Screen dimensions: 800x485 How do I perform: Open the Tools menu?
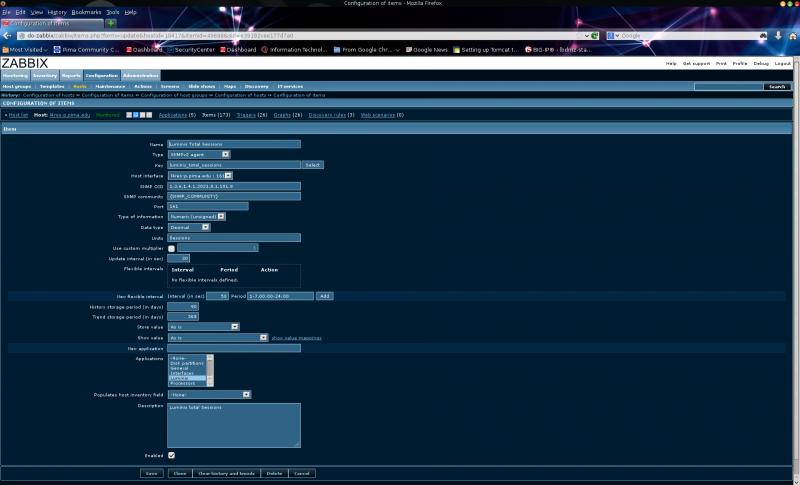click(x=113, y=12)
